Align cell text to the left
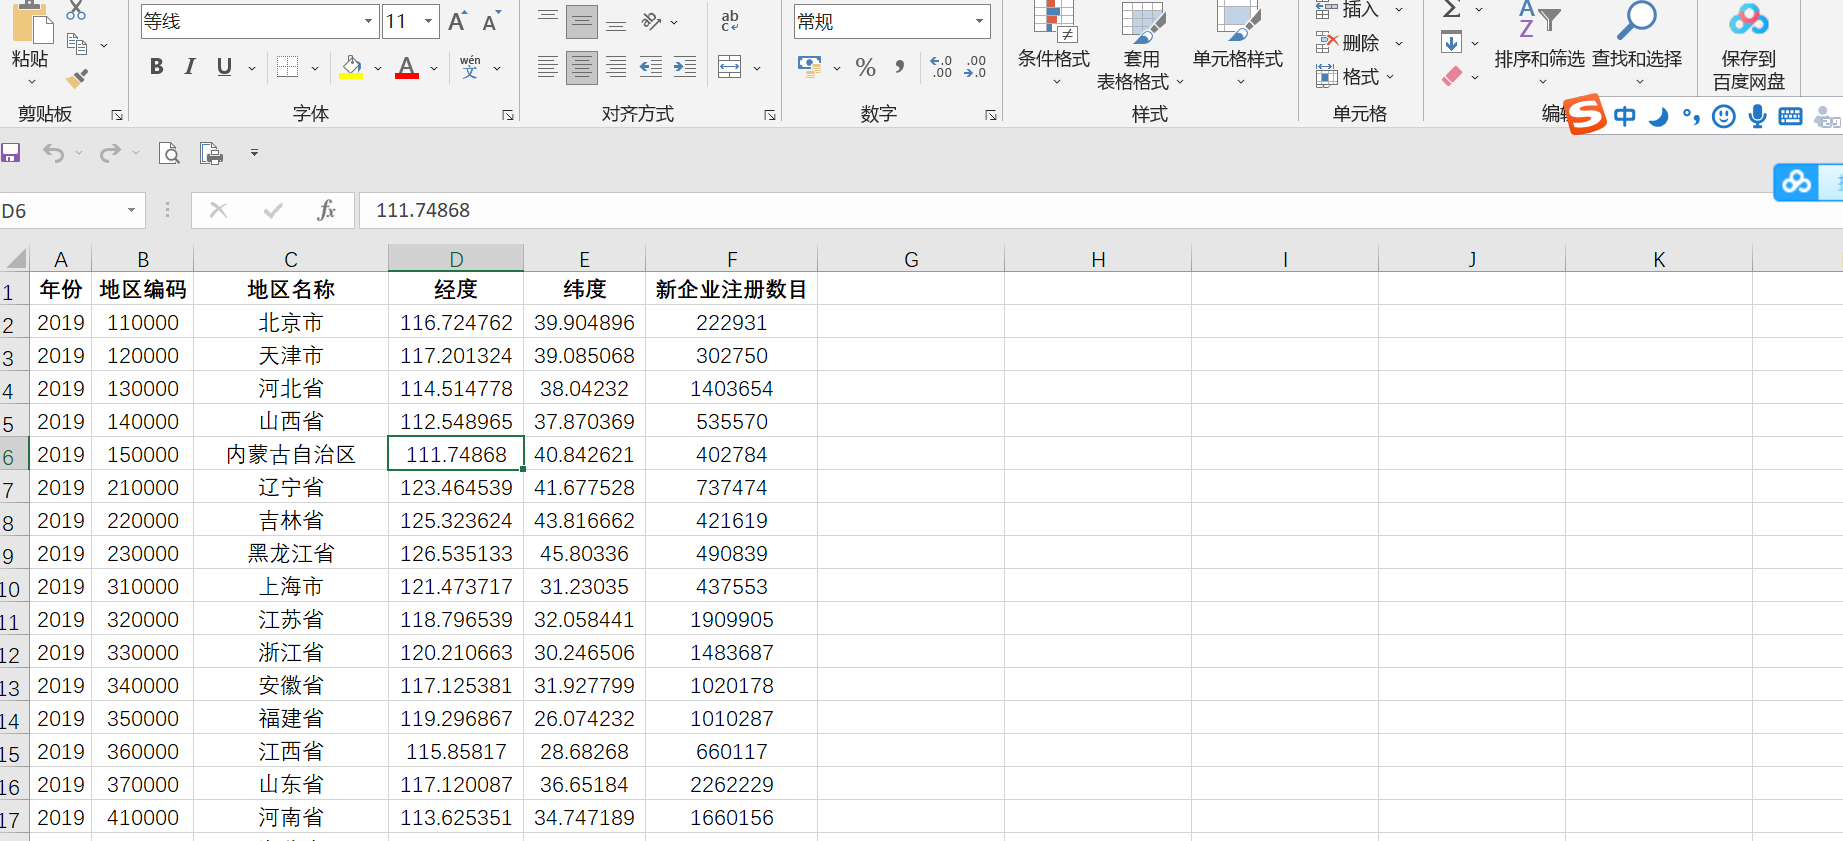 tap(548, 67)
